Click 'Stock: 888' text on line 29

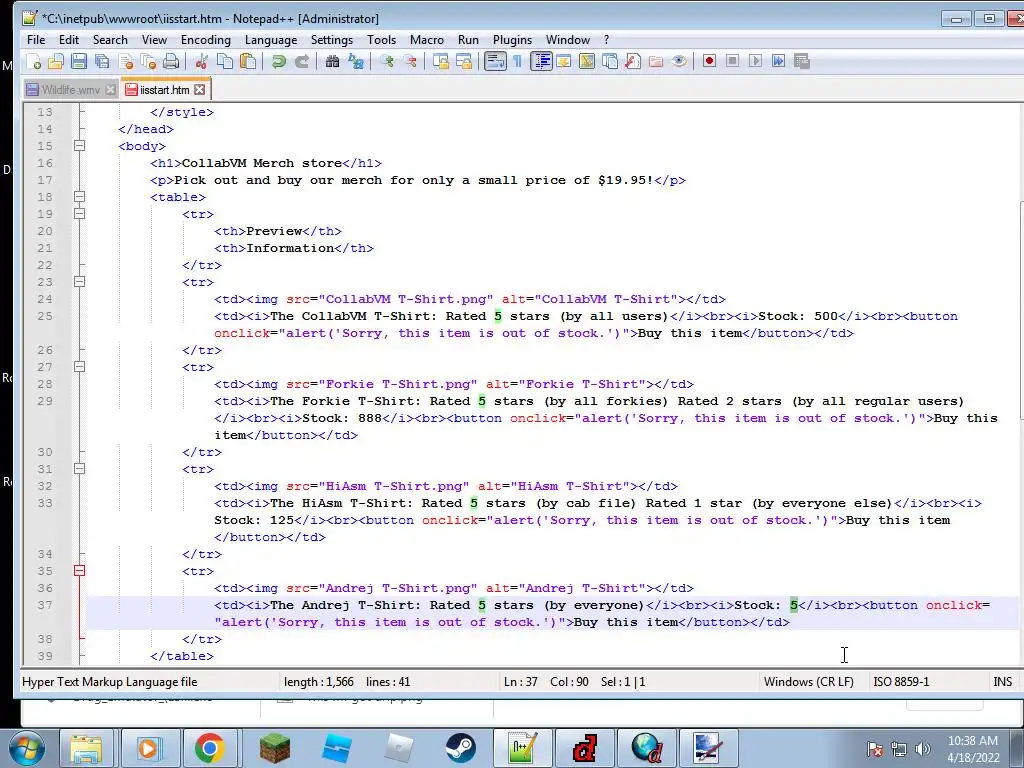point(342,418)
